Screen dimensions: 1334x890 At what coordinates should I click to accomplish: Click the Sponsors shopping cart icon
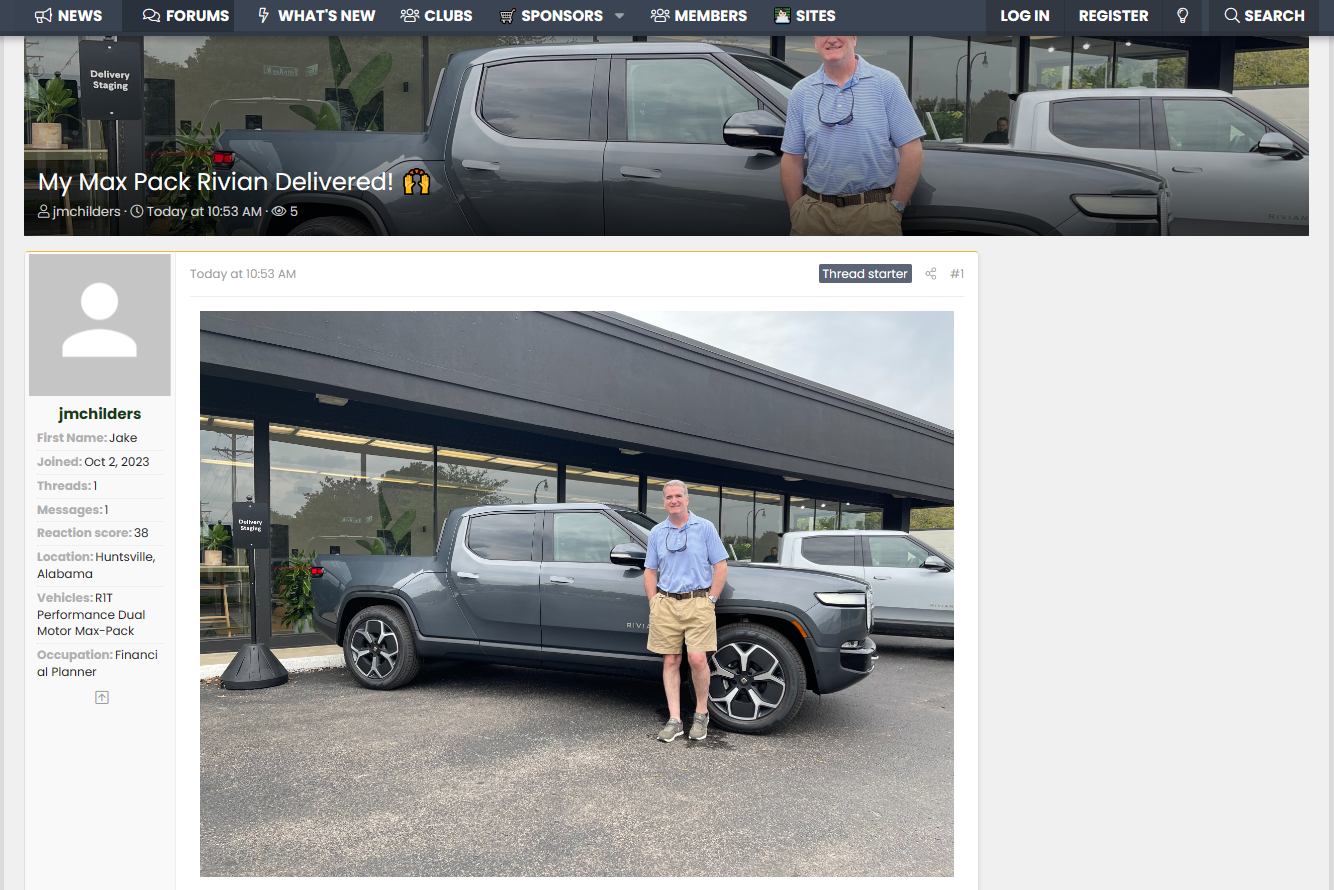pos(507,16)
